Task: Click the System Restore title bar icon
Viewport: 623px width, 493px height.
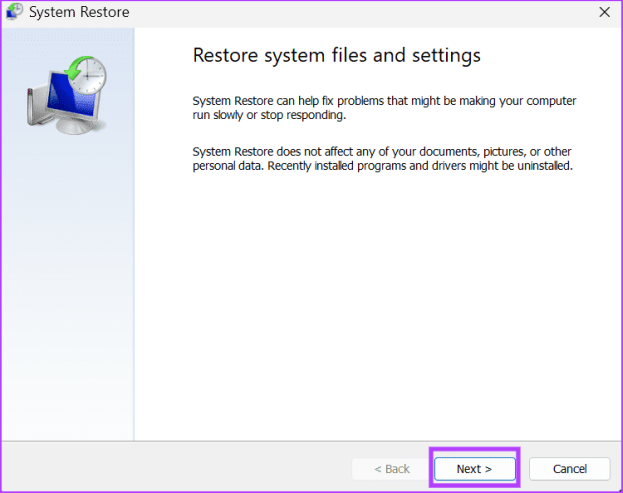Action: point(15,12)
